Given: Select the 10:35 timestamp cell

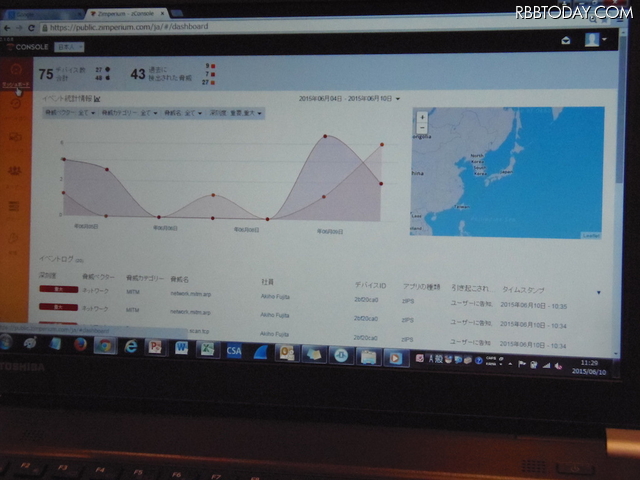Looking at the screenshot, I should pyautogui.click(x=533, y=306).
